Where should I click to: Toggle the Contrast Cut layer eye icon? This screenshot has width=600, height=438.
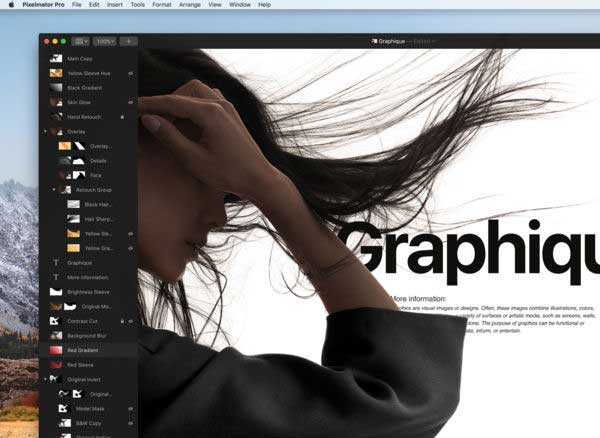coord(131,321)
